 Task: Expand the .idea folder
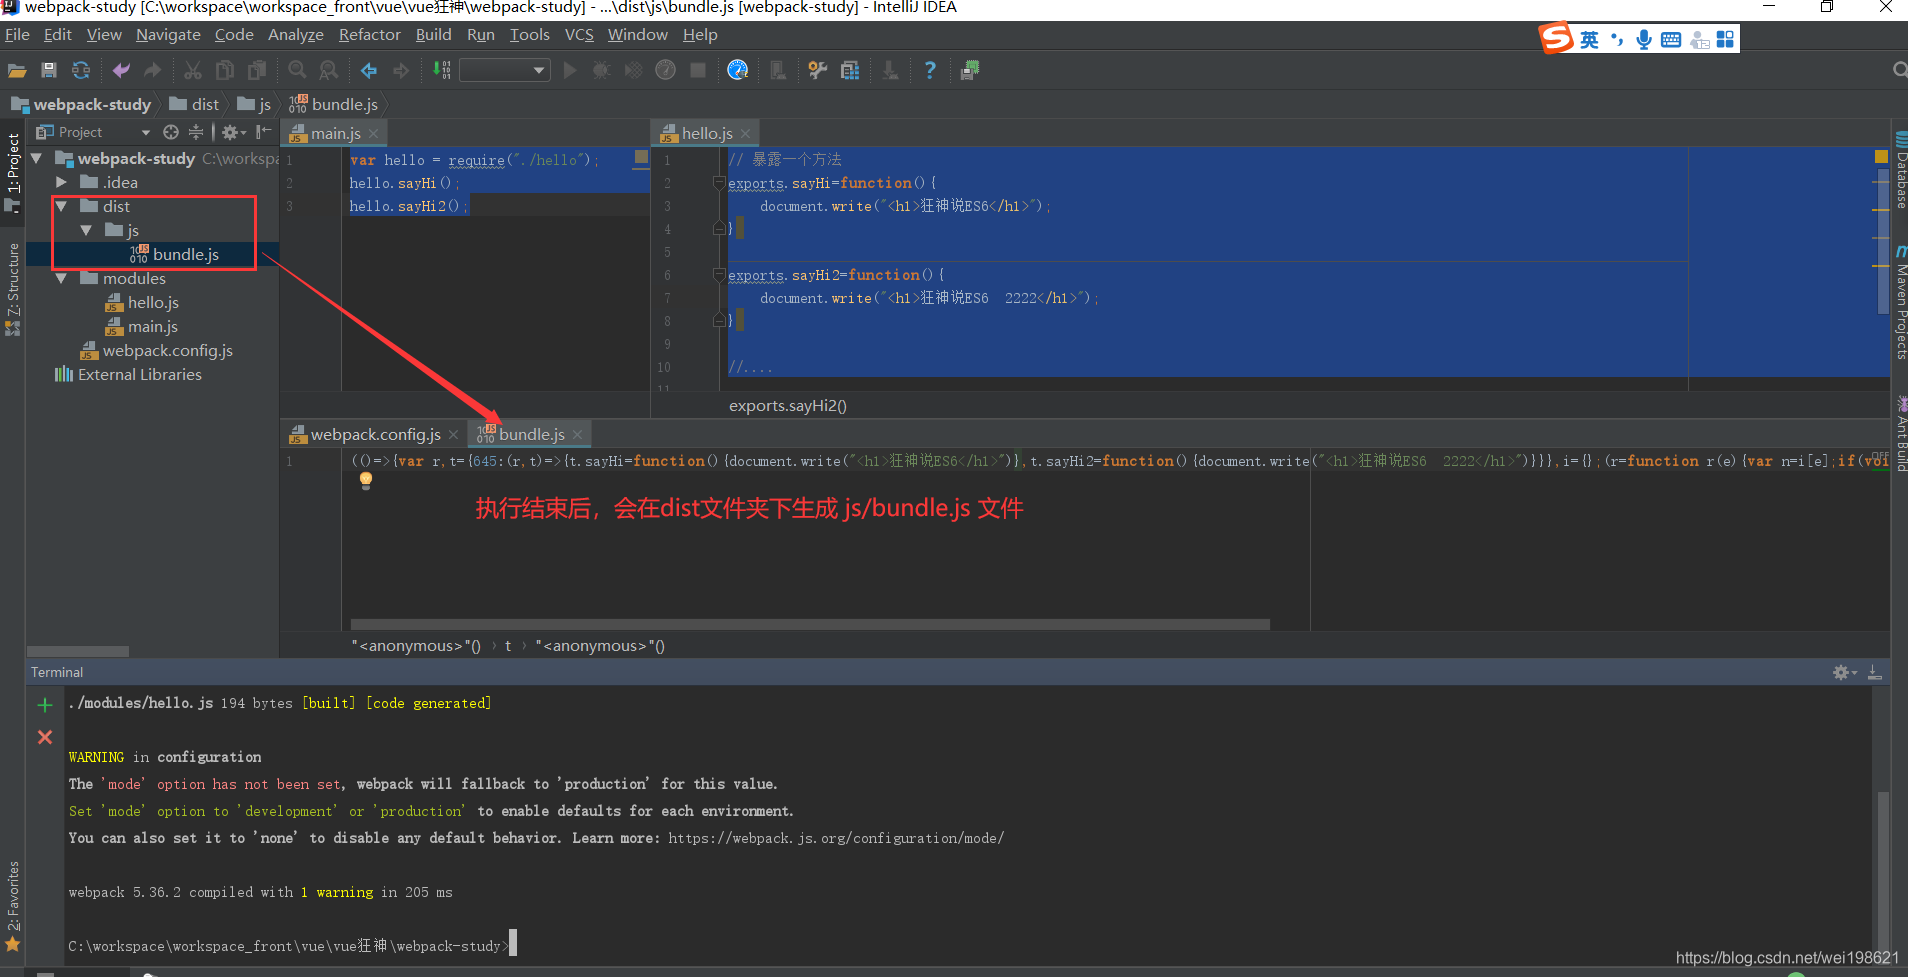pos(62,182)
